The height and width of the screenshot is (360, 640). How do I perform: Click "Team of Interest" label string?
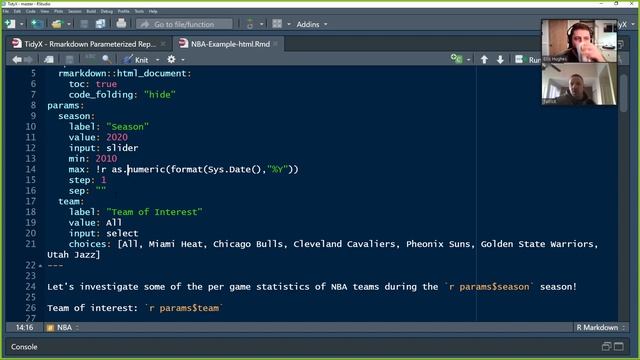tap(154, 212)
